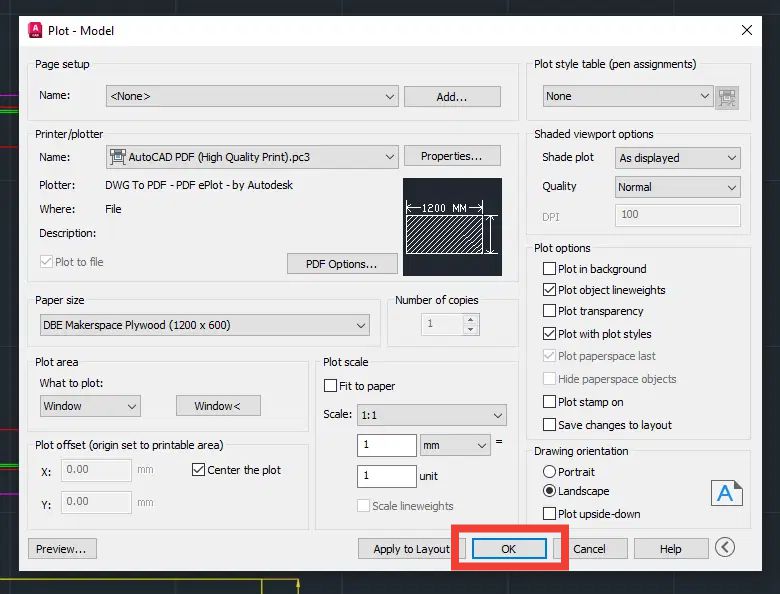Click Scale lineweights checkbox
The image size is (780, 594).
(x=364, y=505)
